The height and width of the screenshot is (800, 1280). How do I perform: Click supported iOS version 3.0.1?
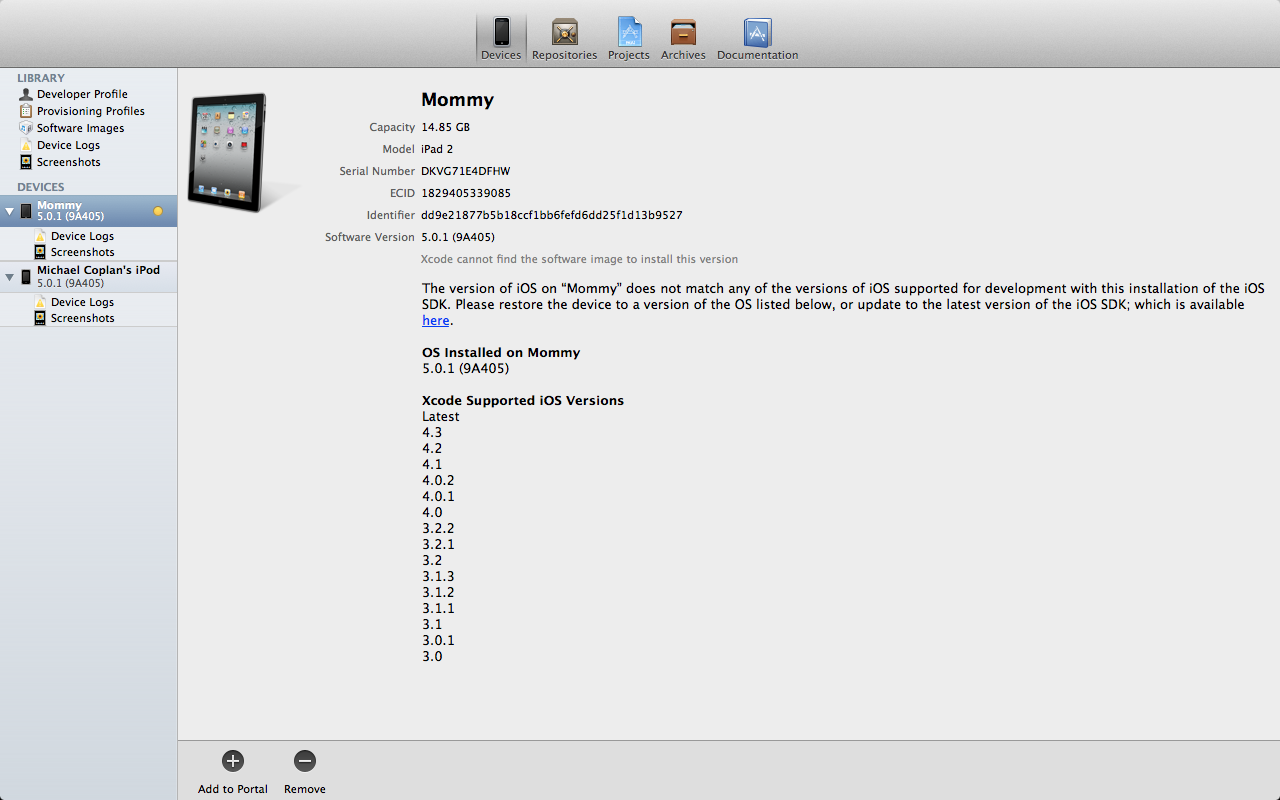438,641
